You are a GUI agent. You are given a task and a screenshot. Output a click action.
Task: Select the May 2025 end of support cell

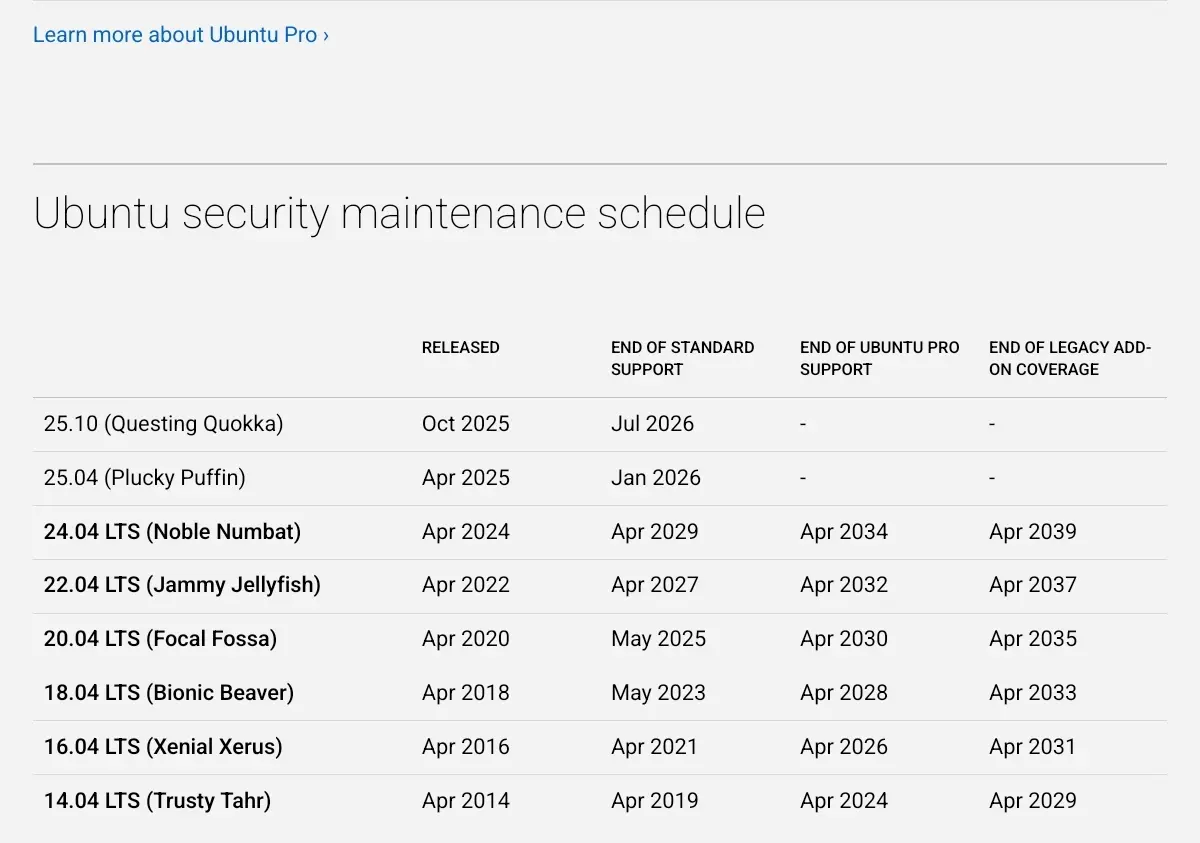(658, 639)
